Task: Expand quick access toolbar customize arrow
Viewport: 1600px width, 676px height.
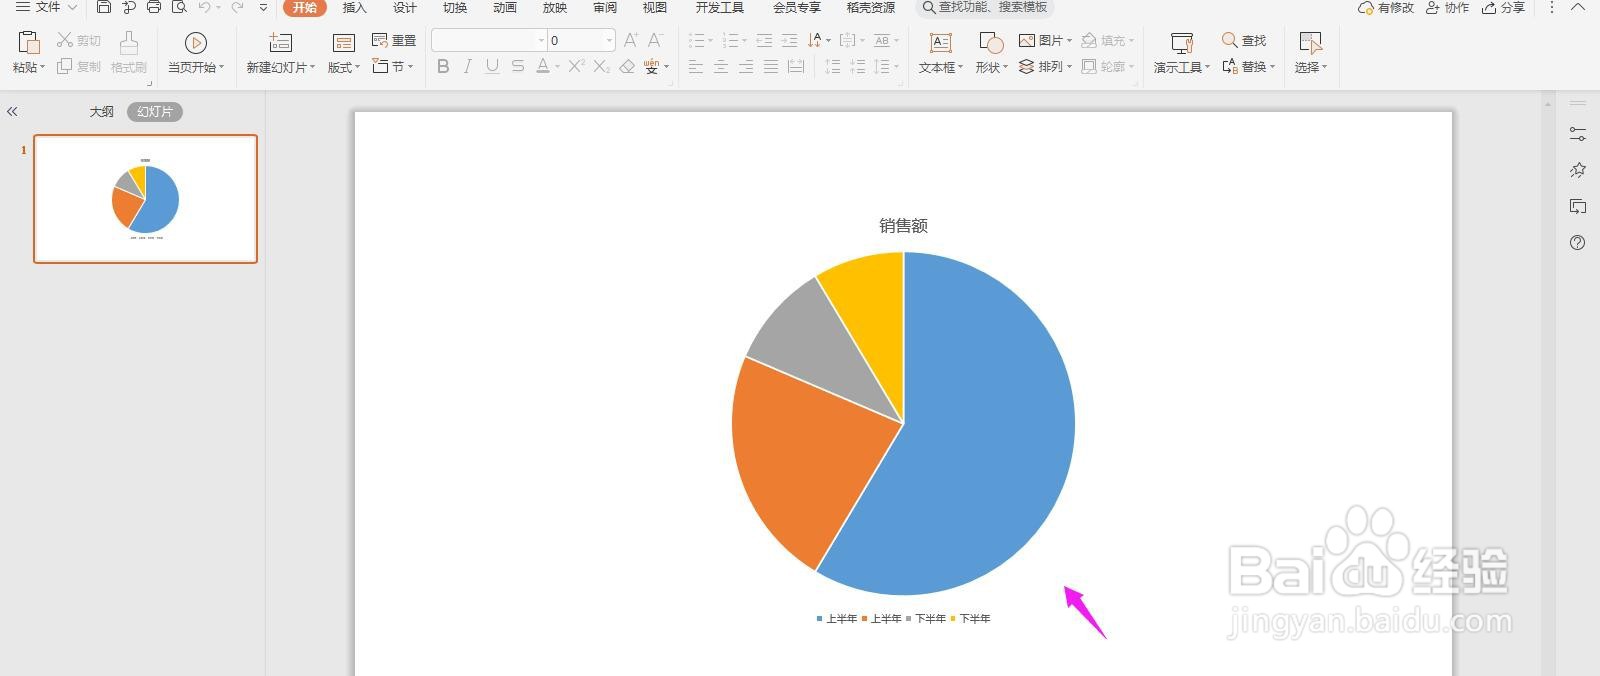Action: [x=263, y=7]
